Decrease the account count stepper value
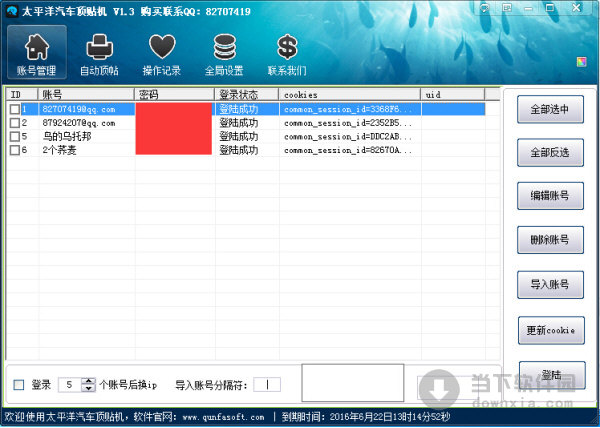Viewport: 600px width, 428px height. (88, 388)
